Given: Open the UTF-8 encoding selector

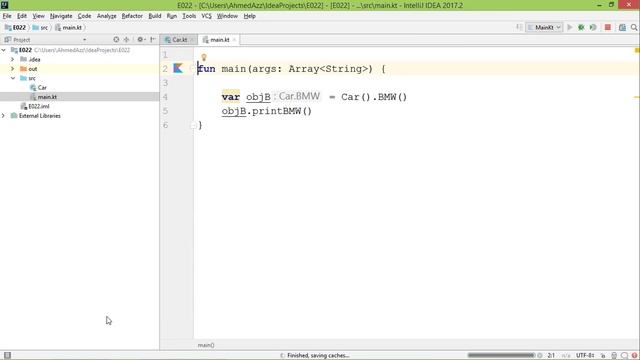Looking at the screenshot, I should 585,356.
